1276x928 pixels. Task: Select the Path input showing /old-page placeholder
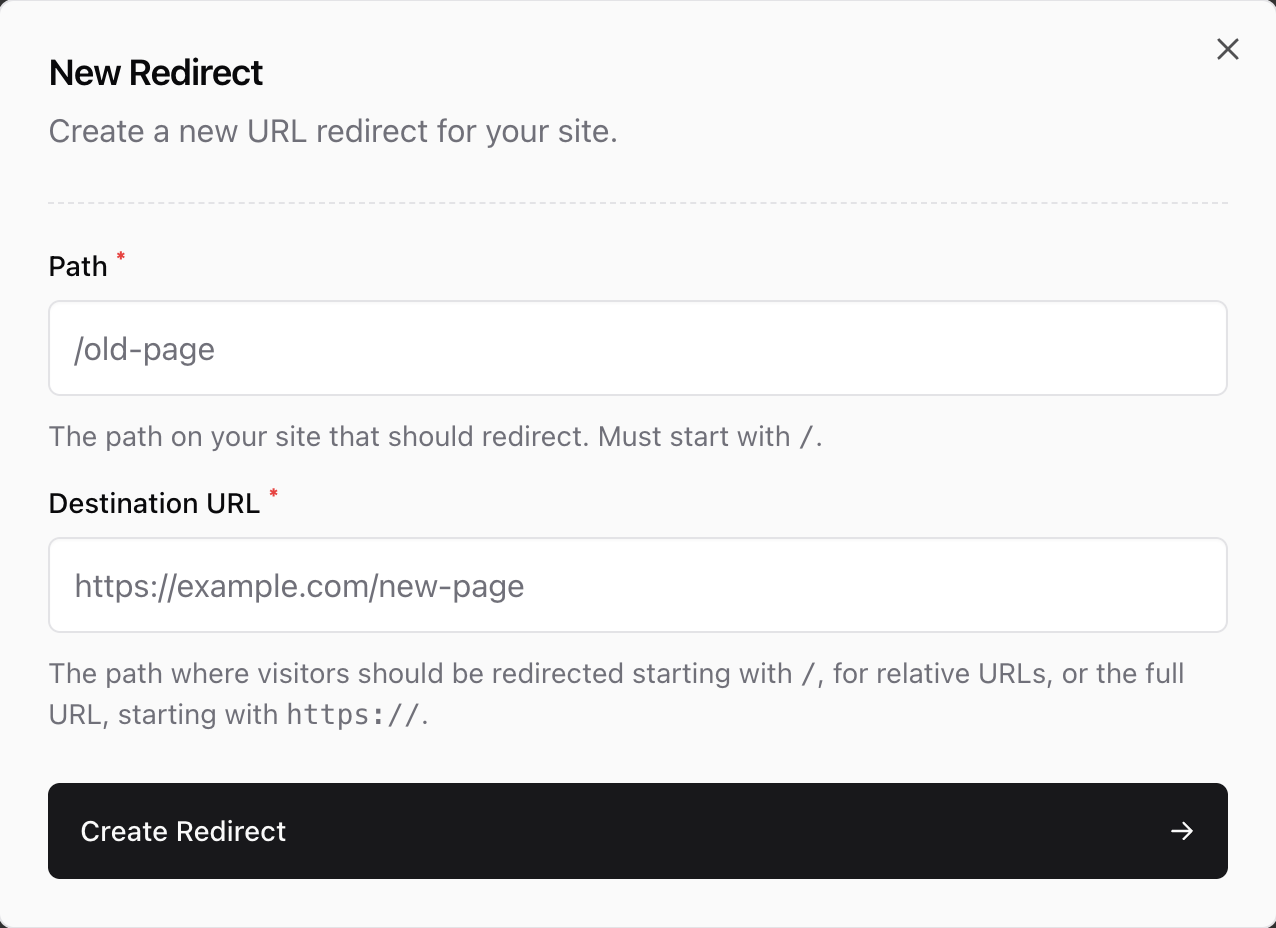click(638, 347)
